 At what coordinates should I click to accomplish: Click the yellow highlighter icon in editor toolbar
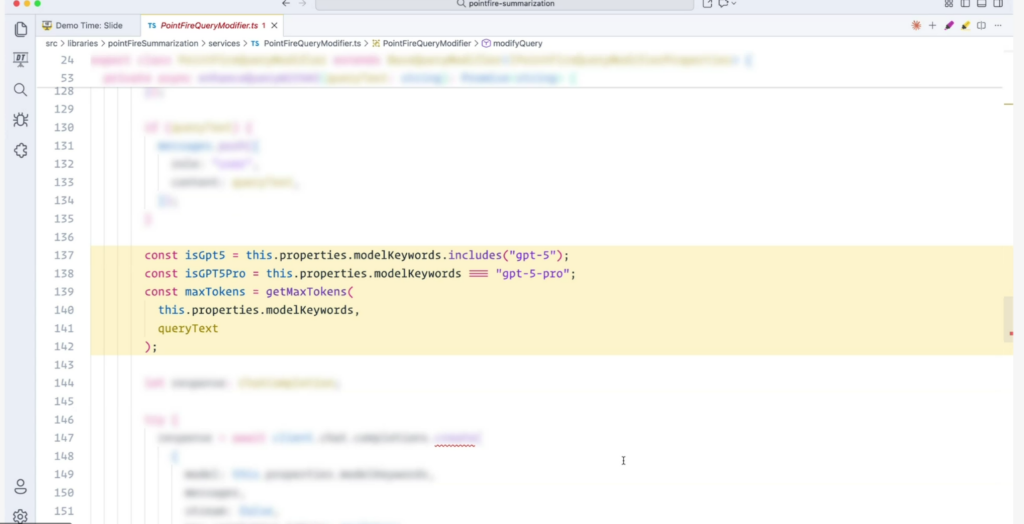965,25
